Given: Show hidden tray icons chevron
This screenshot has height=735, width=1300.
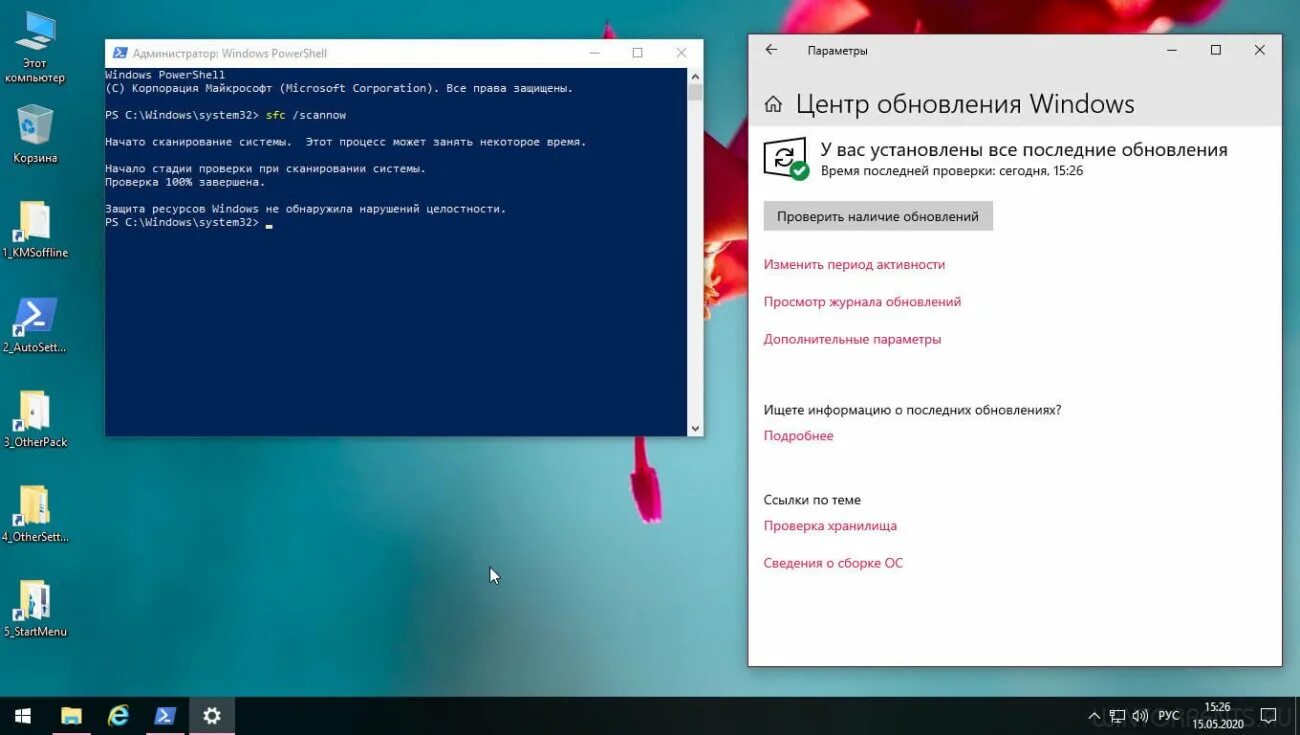Looking at the screenshot, I should coord(1094,716).
